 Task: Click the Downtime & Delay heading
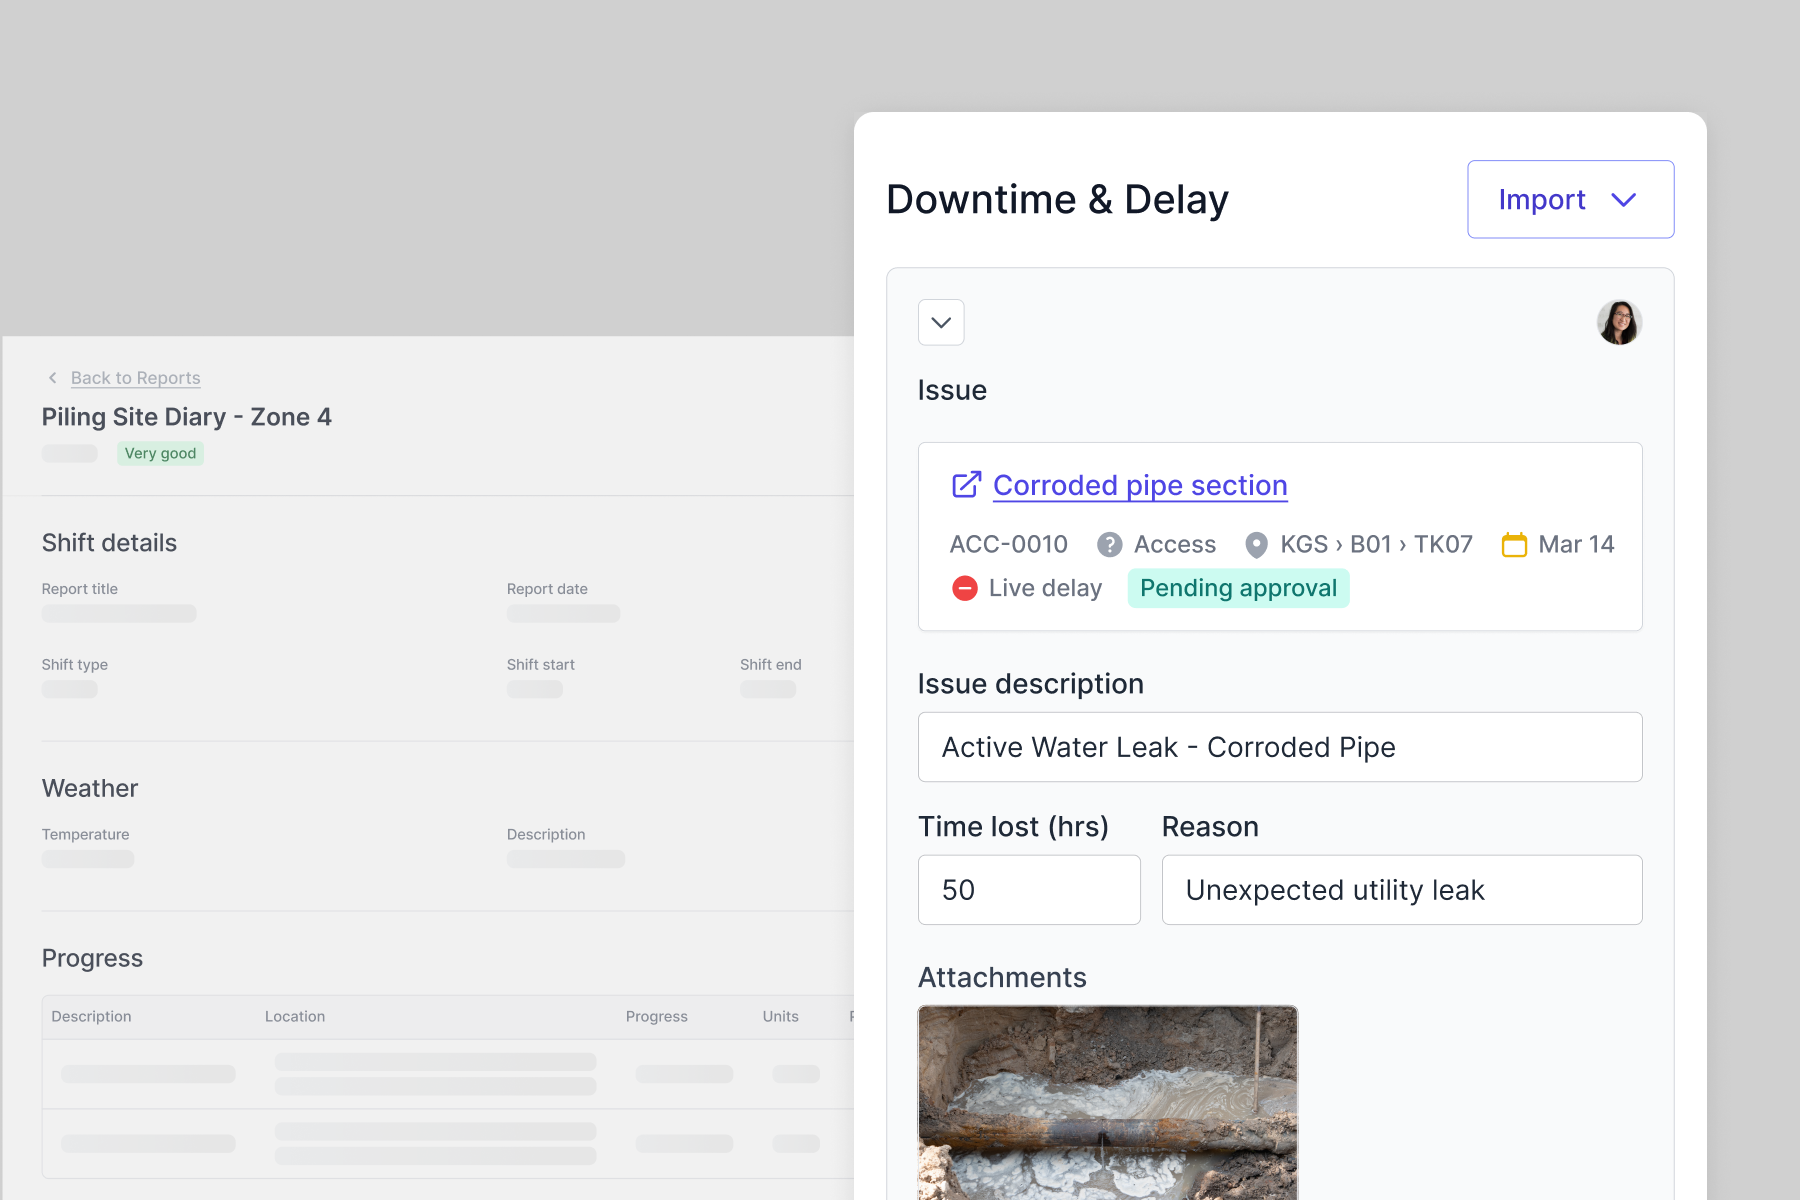coord(1057,199)
